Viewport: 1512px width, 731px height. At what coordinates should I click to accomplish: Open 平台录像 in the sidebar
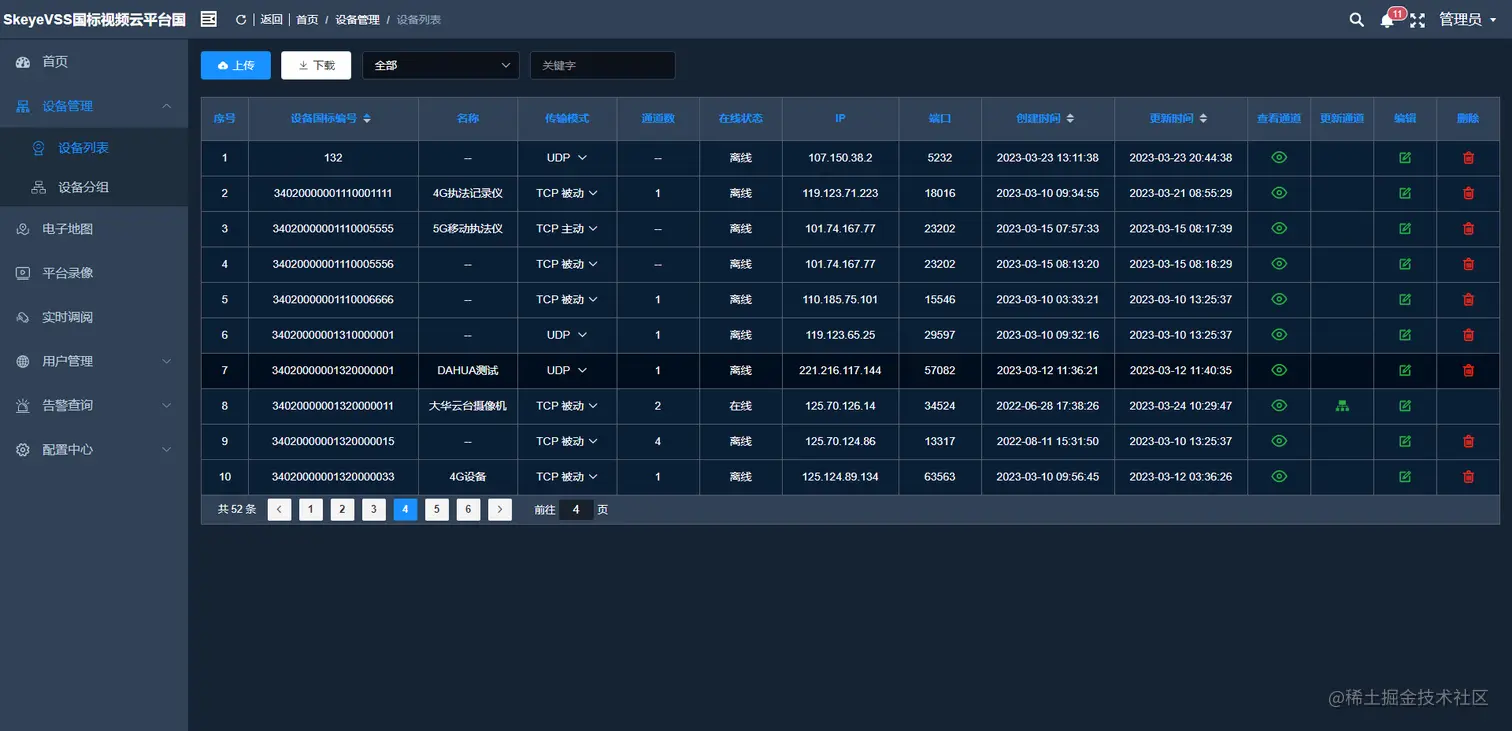pos(94,273)
